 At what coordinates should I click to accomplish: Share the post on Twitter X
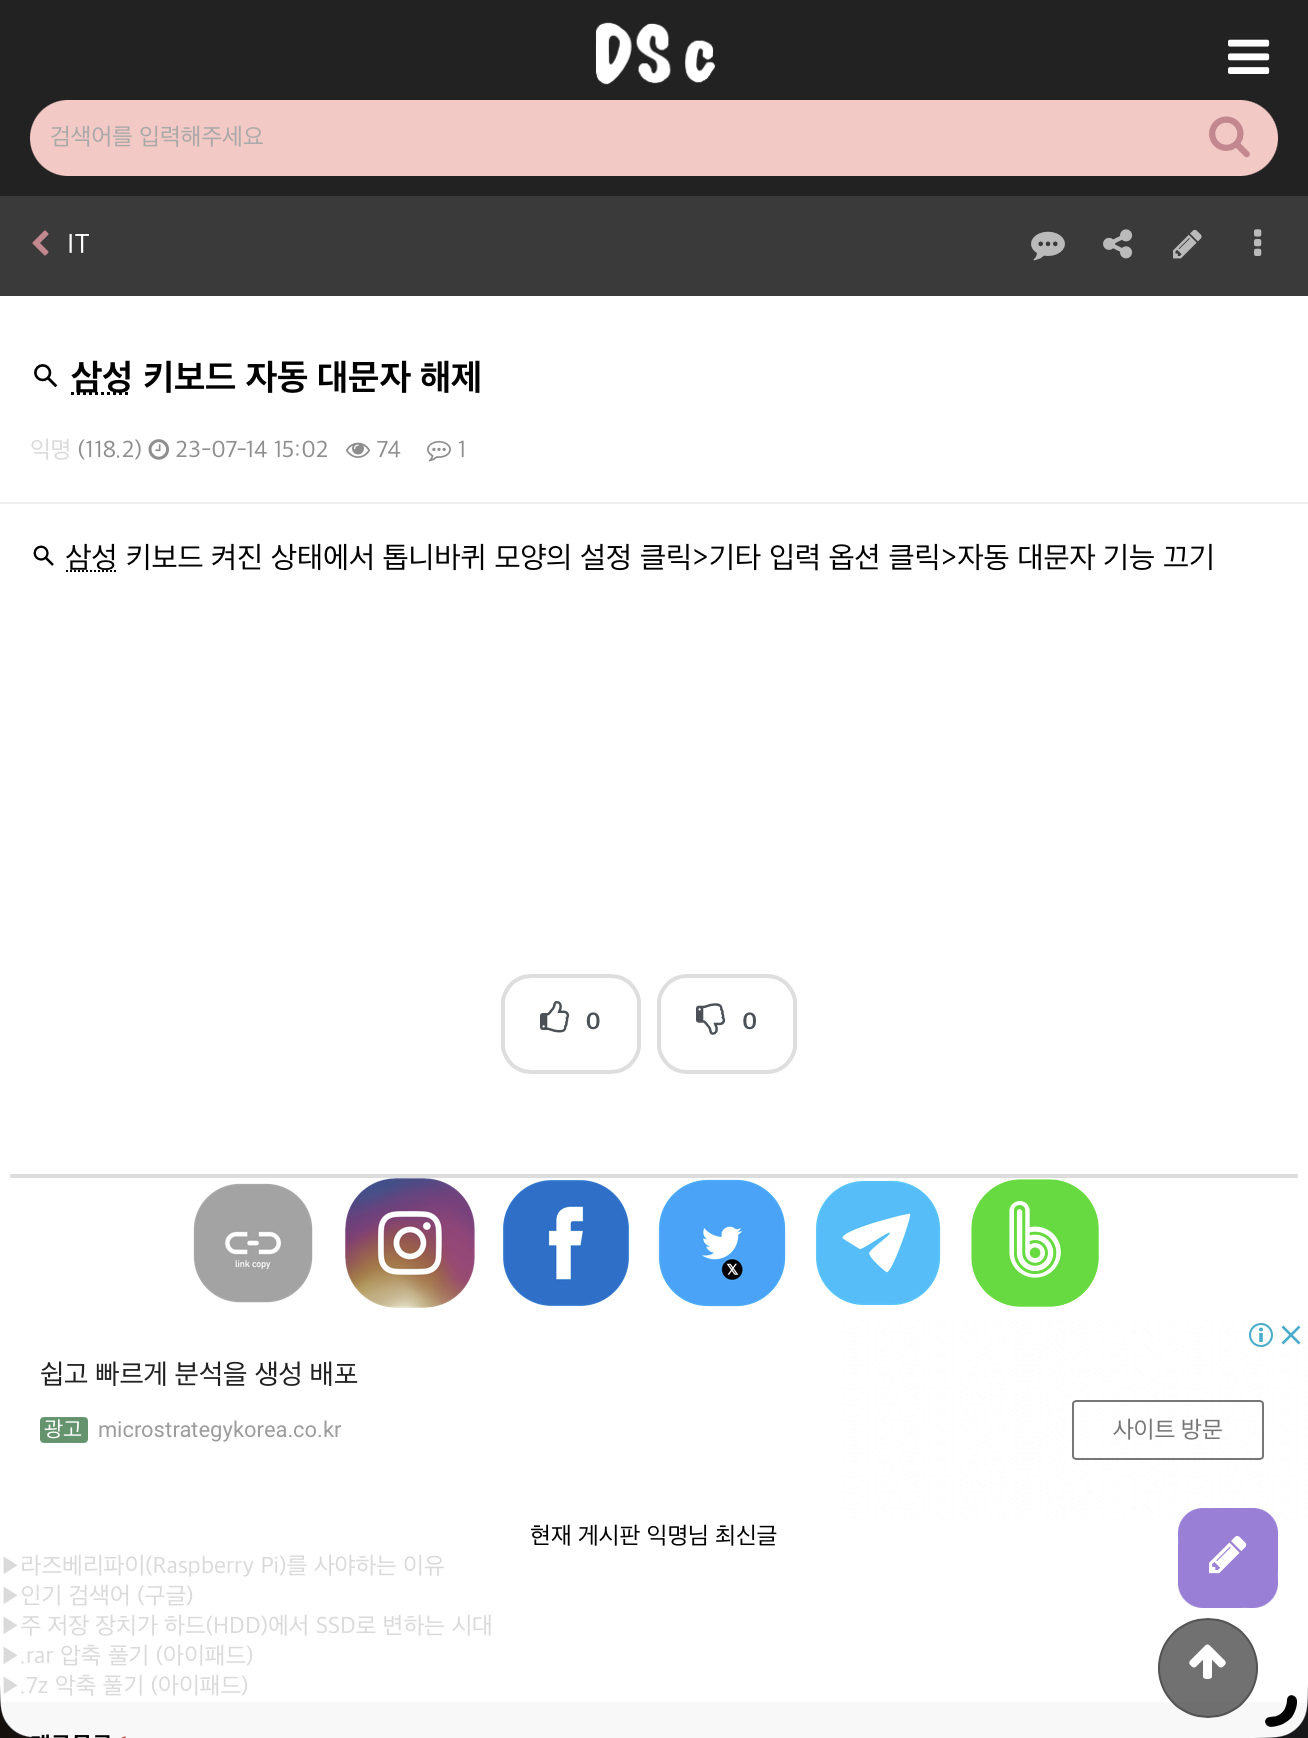(722, 1243)
